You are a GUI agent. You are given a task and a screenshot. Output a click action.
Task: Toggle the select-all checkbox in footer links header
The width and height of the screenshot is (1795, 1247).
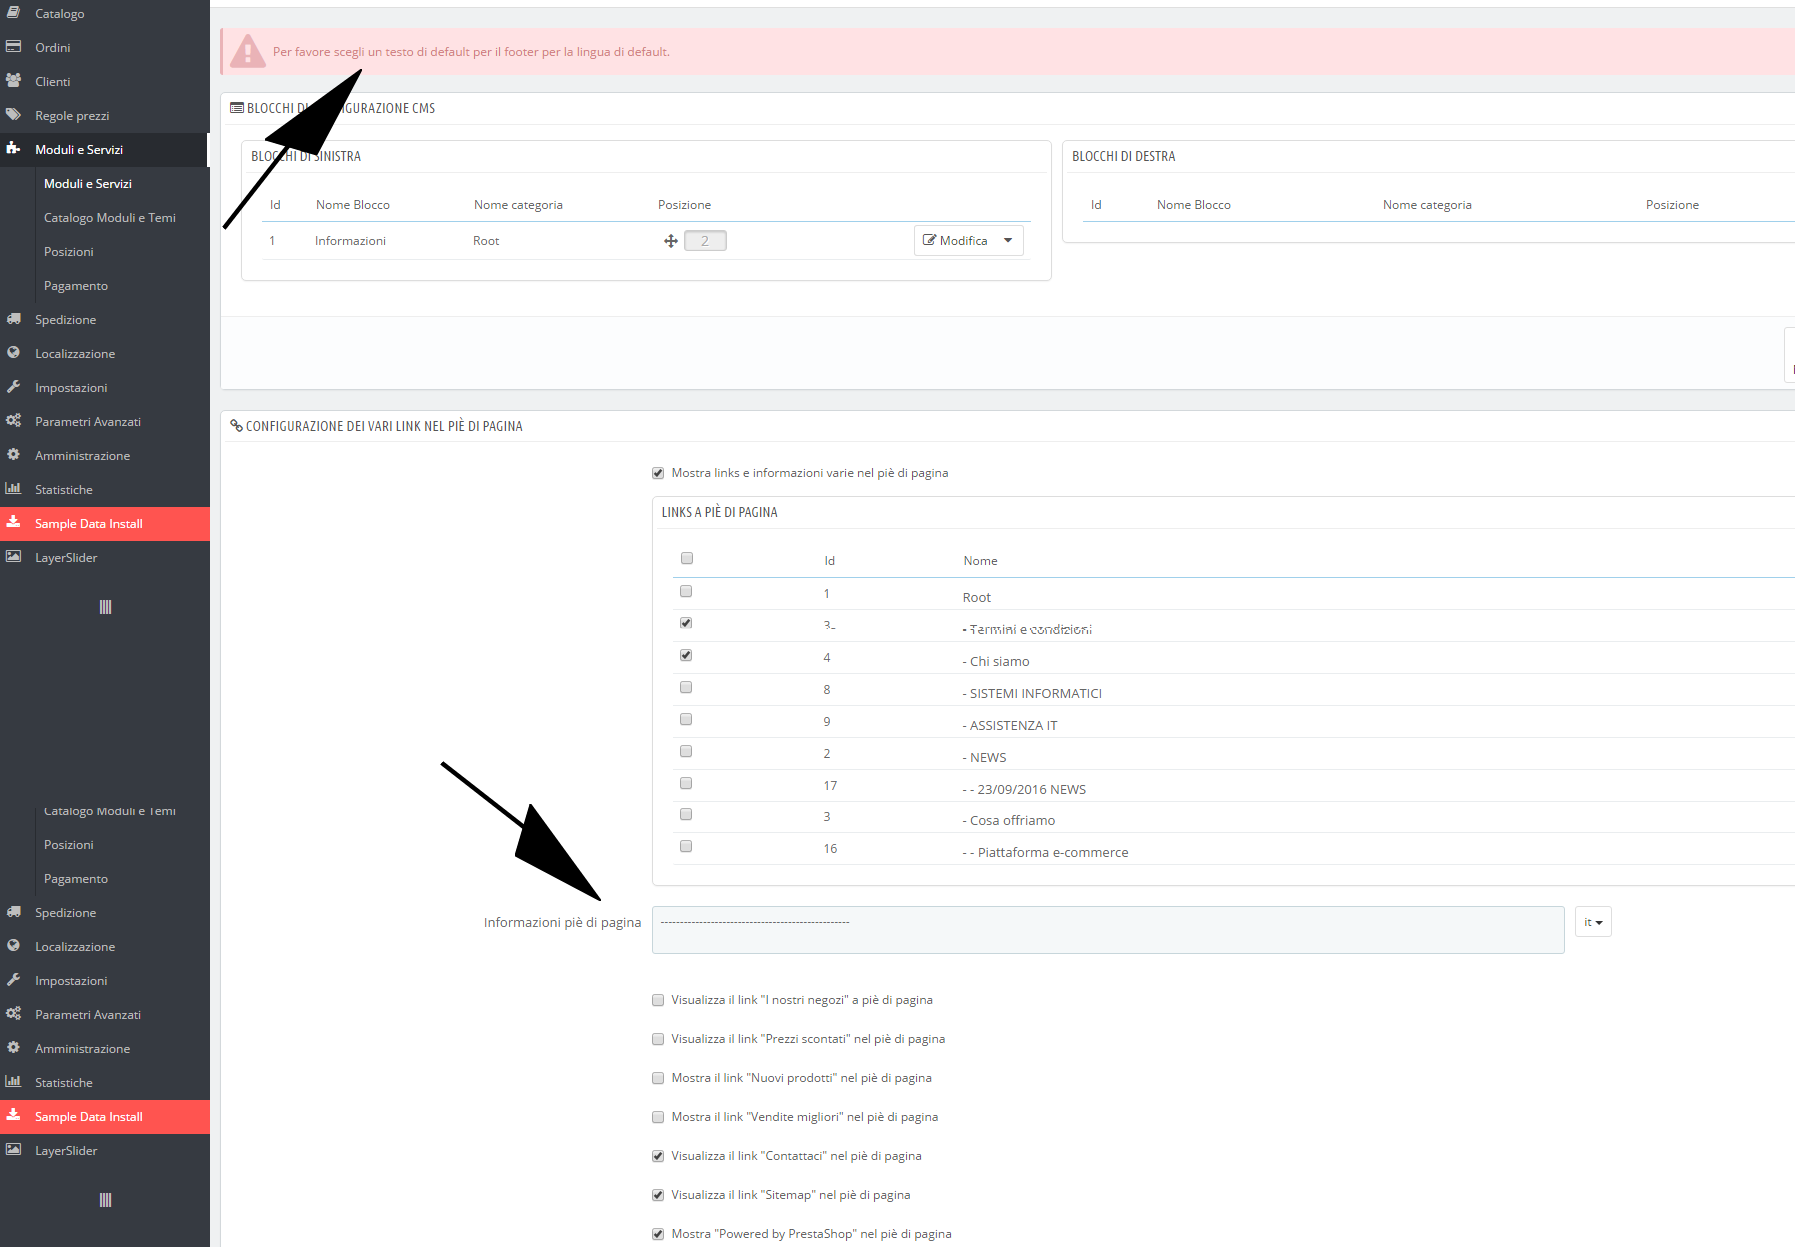click(x=687, y=558)
